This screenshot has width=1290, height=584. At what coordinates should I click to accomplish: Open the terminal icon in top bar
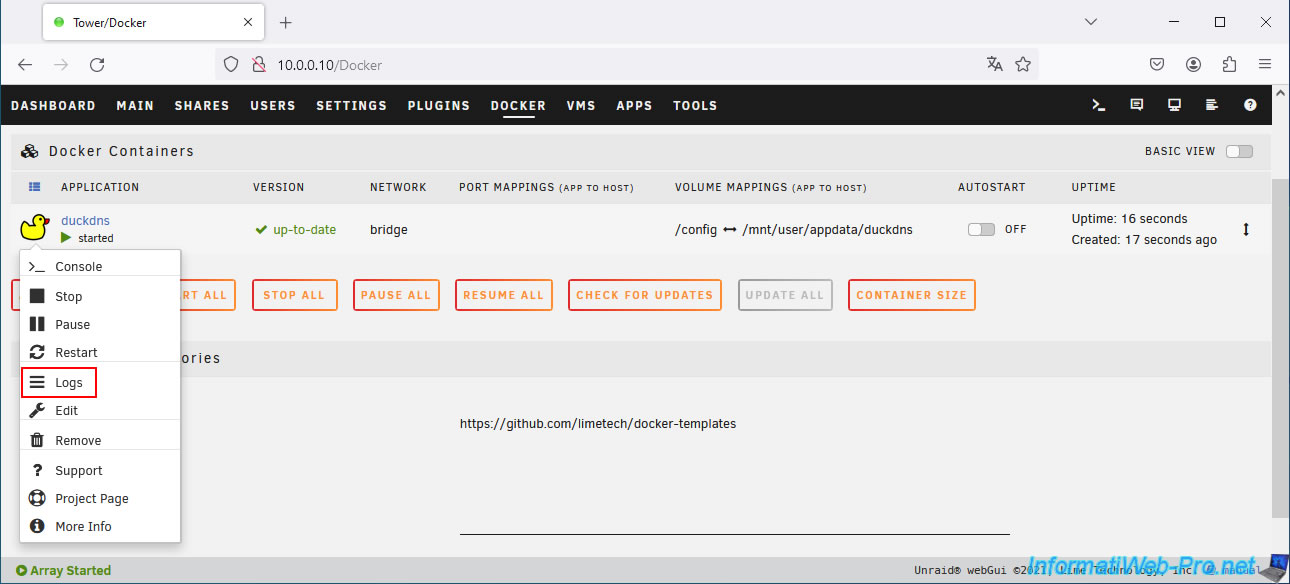pos(1098,105)
